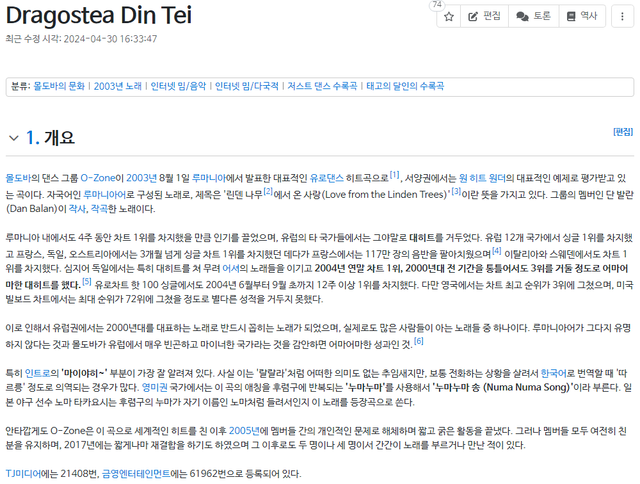
Task: Open the three-dot more options menu
Action: [622, 16]
